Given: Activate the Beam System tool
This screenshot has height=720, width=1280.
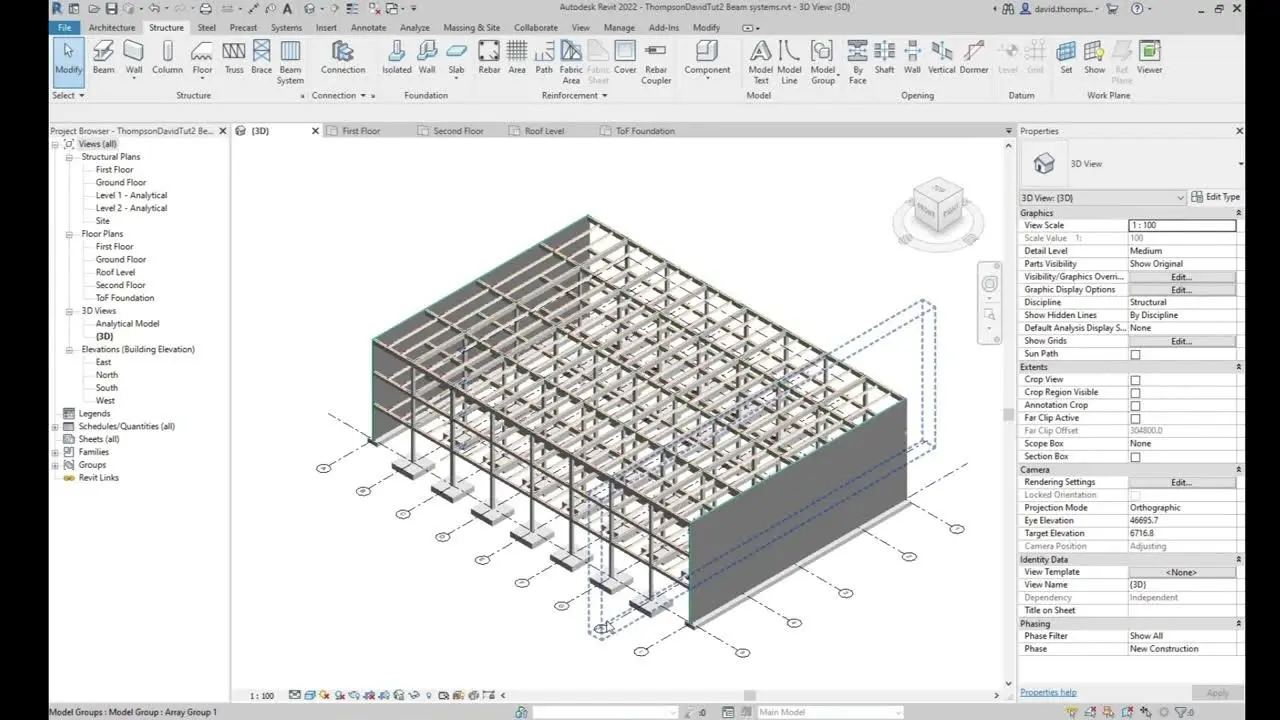Looking at the screenshot, I should click(x=290, y=62).
